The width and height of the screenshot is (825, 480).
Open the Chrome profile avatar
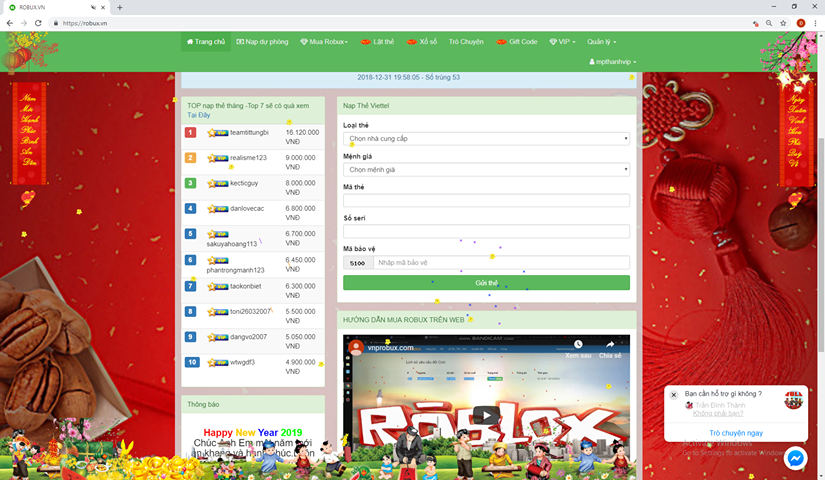pos(801,23)
